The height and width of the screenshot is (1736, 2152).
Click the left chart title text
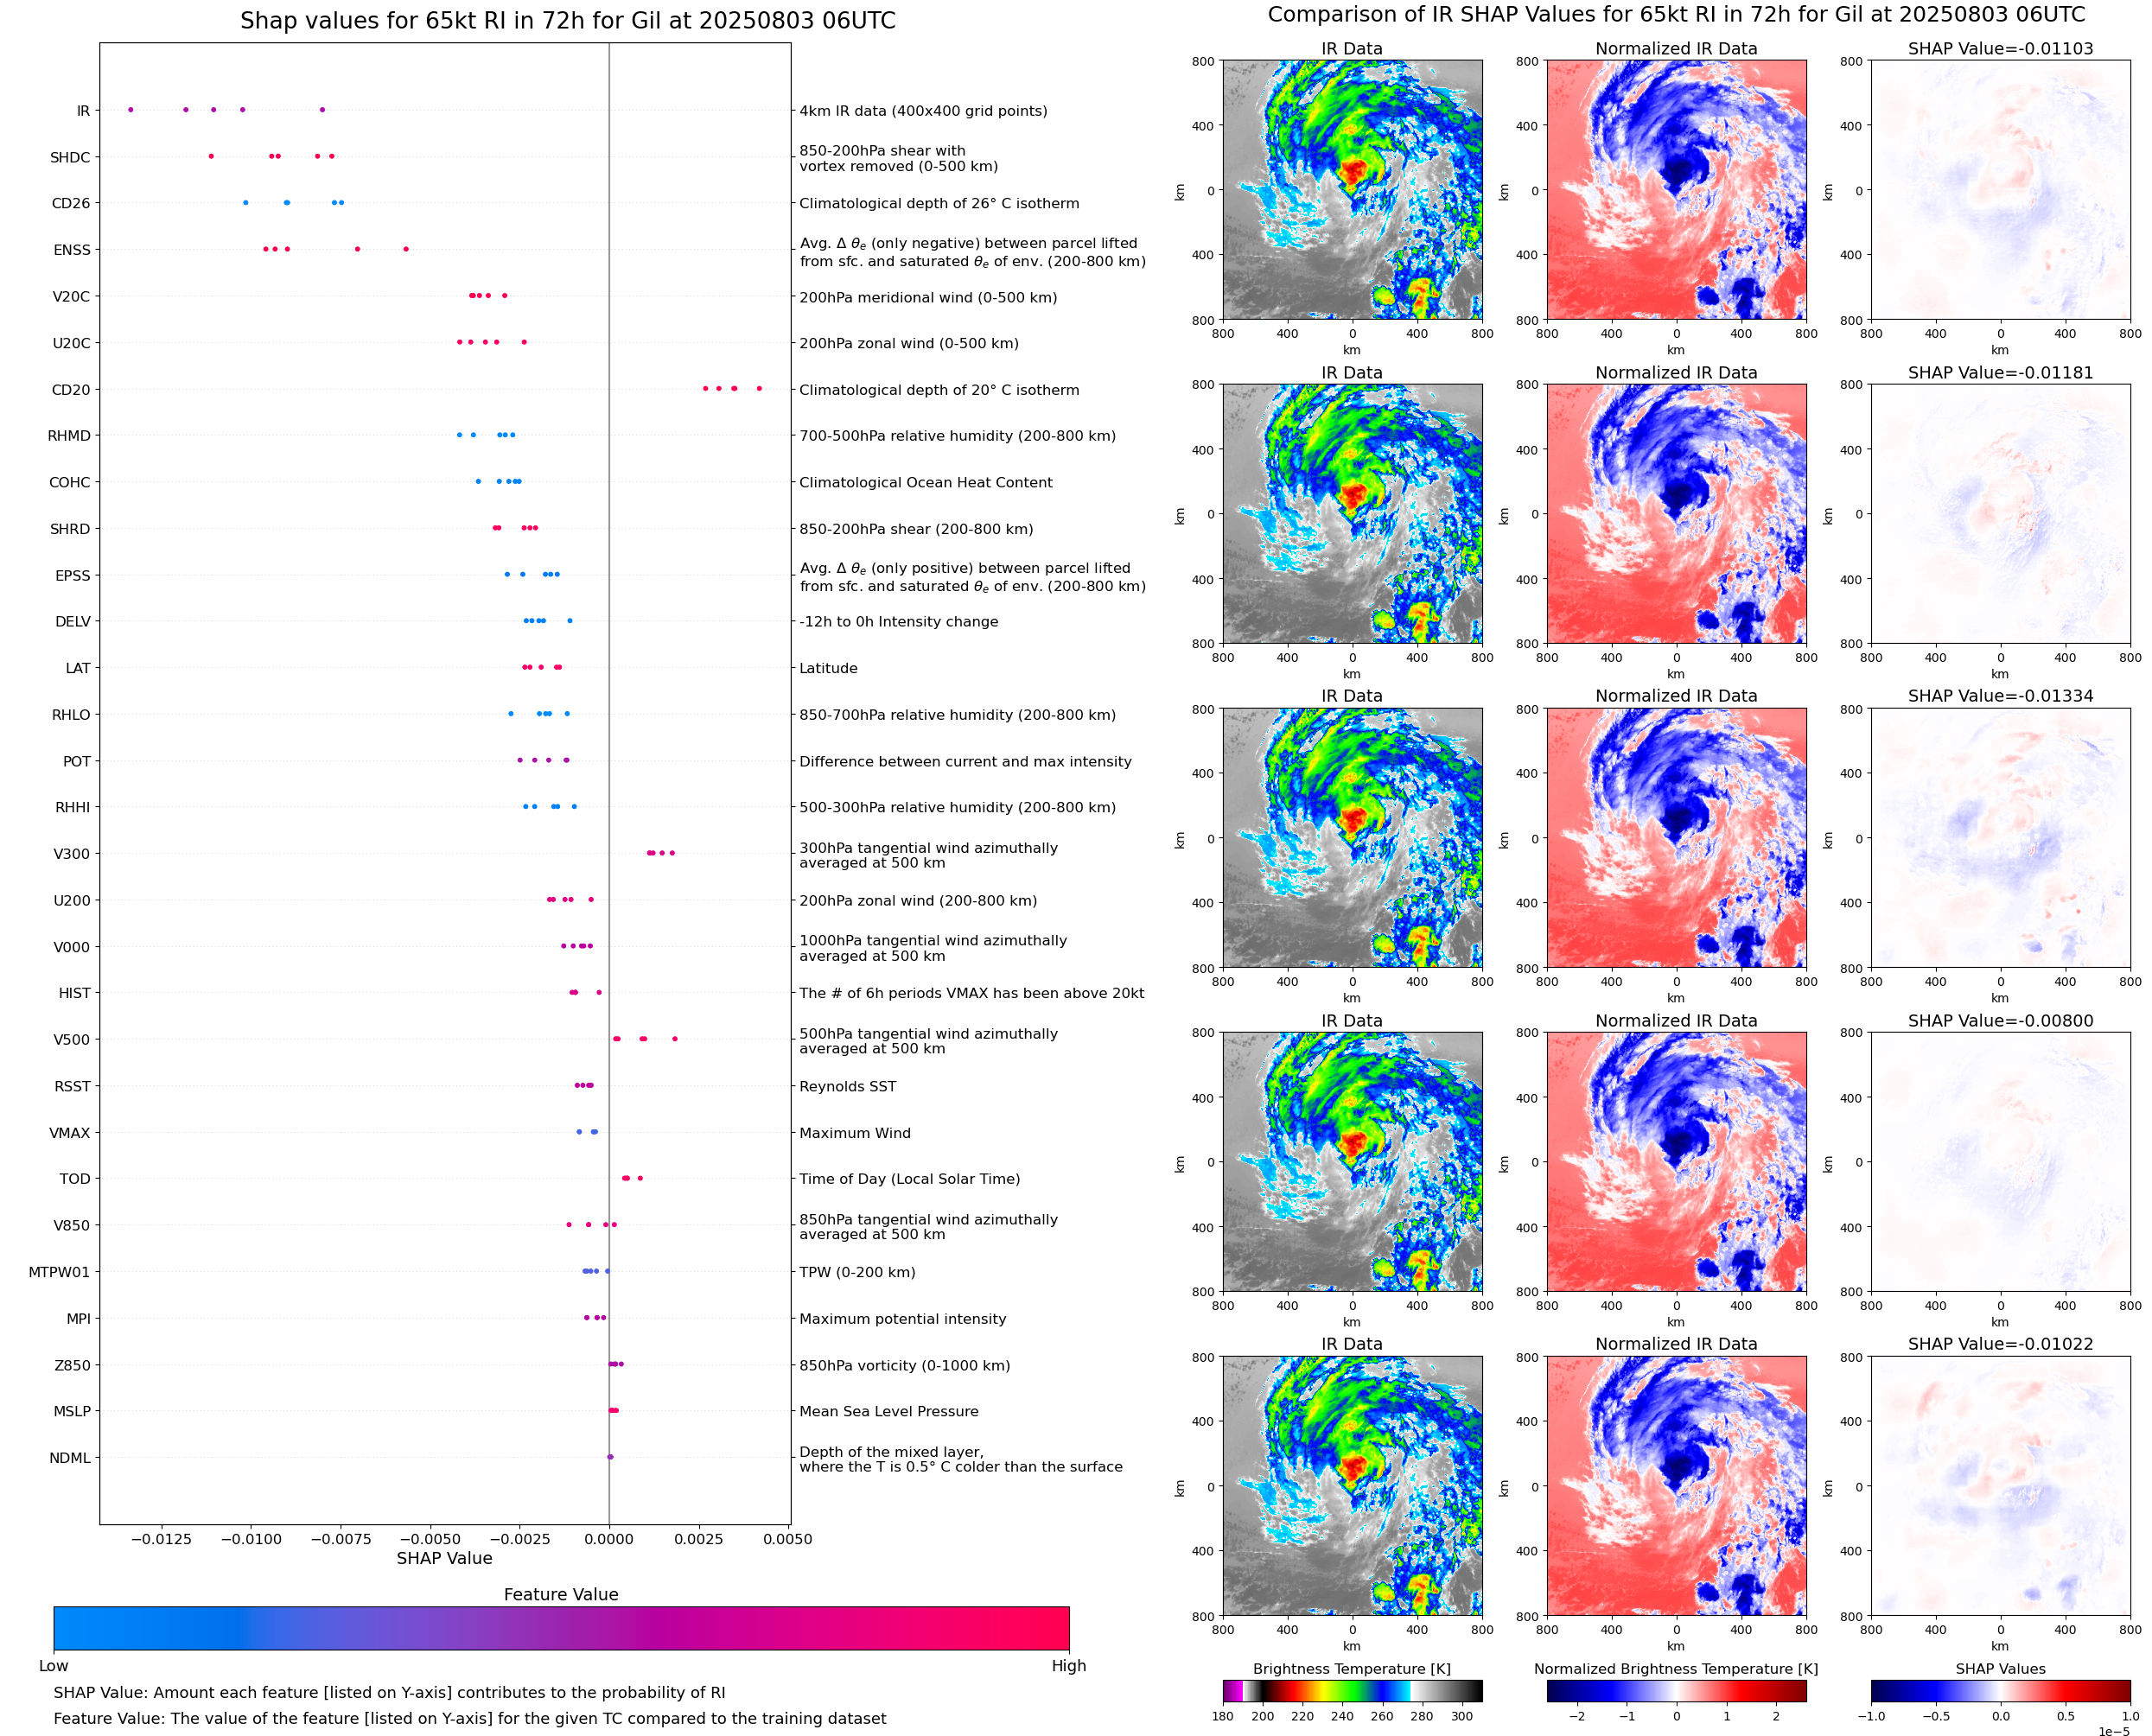(567, 21)
